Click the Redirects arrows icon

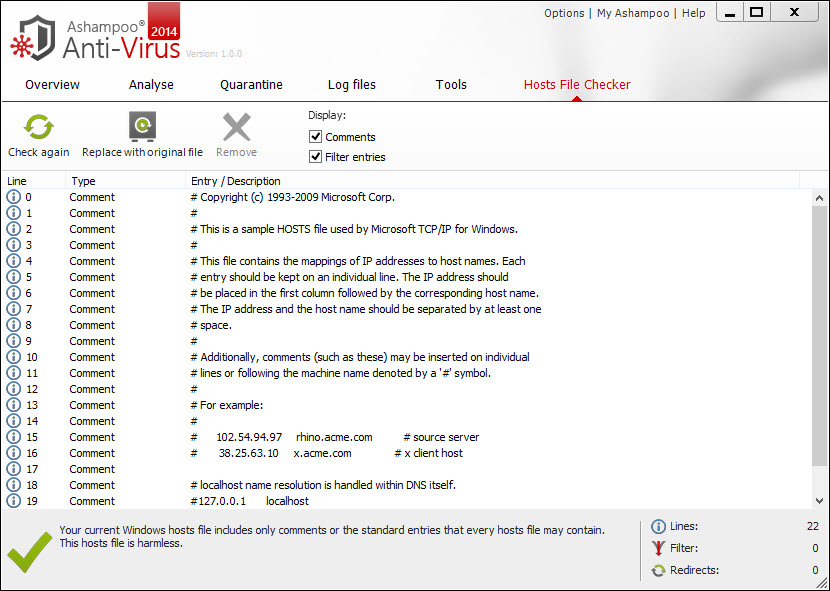click(658, 570)
